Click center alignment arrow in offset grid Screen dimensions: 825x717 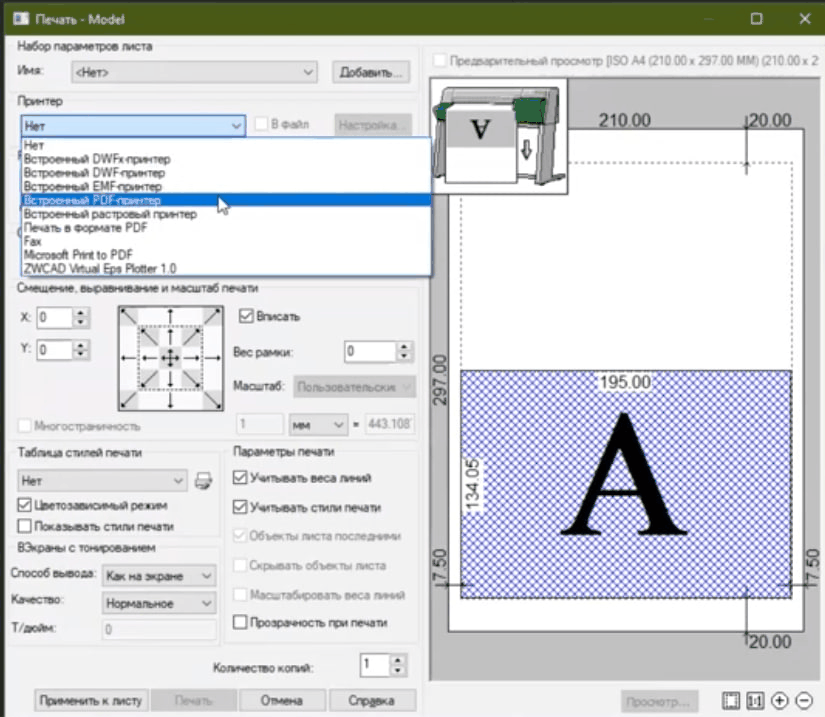[169, 358]
